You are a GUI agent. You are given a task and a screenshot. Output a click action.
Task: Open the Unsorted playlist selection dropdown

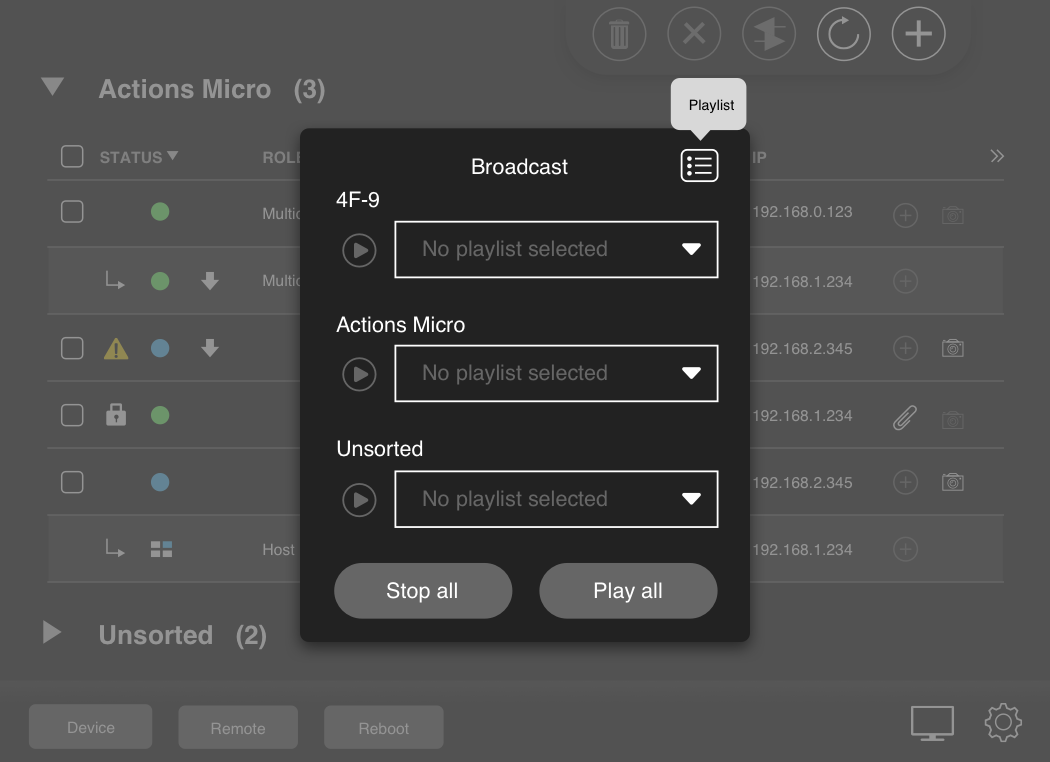click(x=556, y=498)
